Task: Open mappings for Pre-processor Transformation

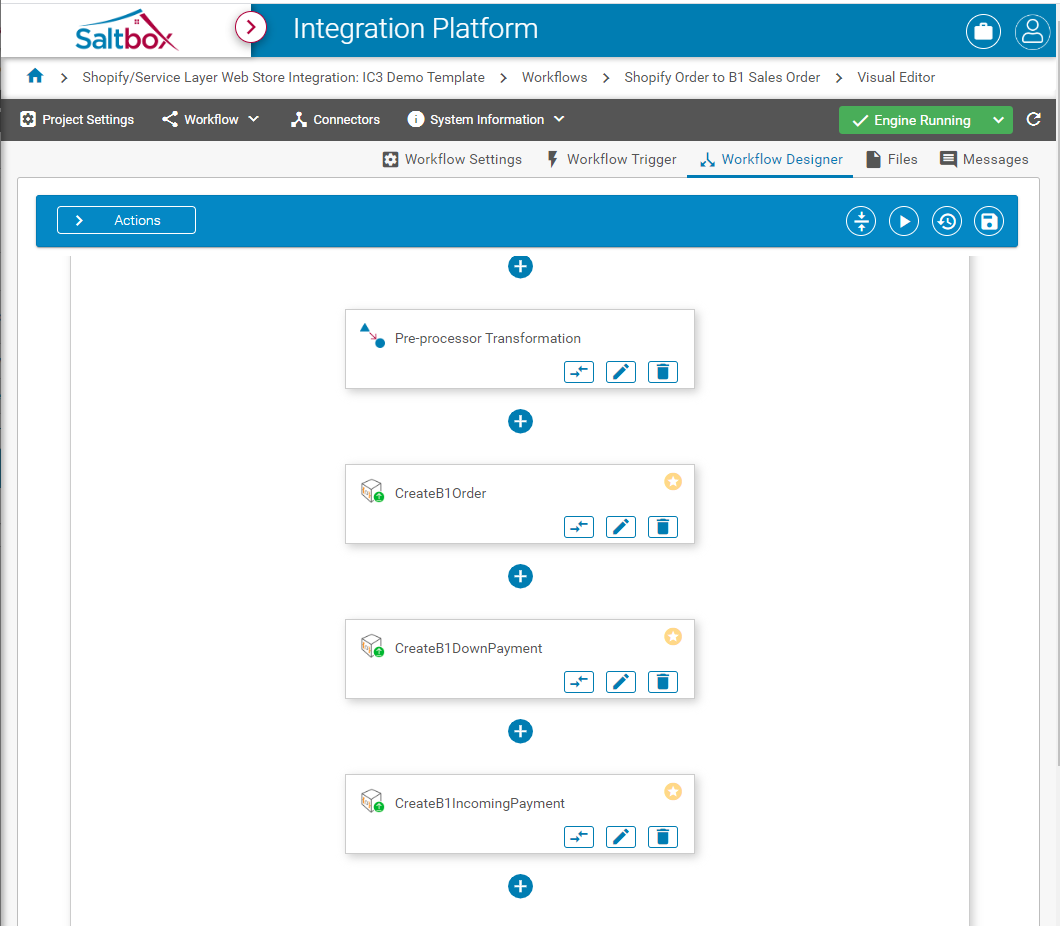Action: (579, 372)
